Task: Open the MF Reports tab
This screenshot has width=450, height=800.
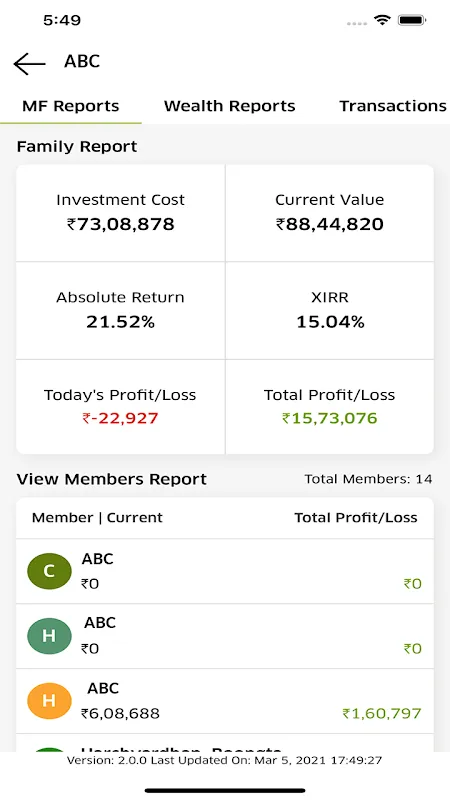Action: pyautogui.click(x=71, y=106)
